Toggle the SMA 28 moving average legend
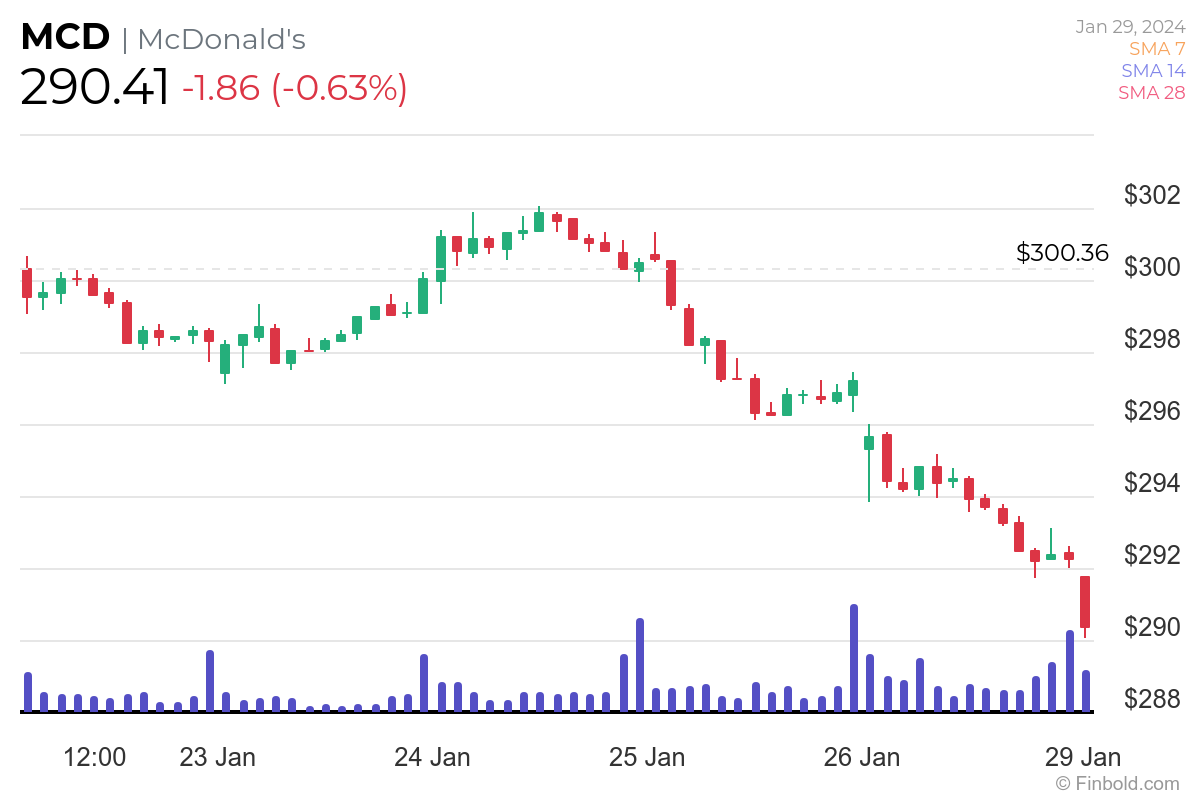Screen dimensions: 1200x800 (1152, 92)
